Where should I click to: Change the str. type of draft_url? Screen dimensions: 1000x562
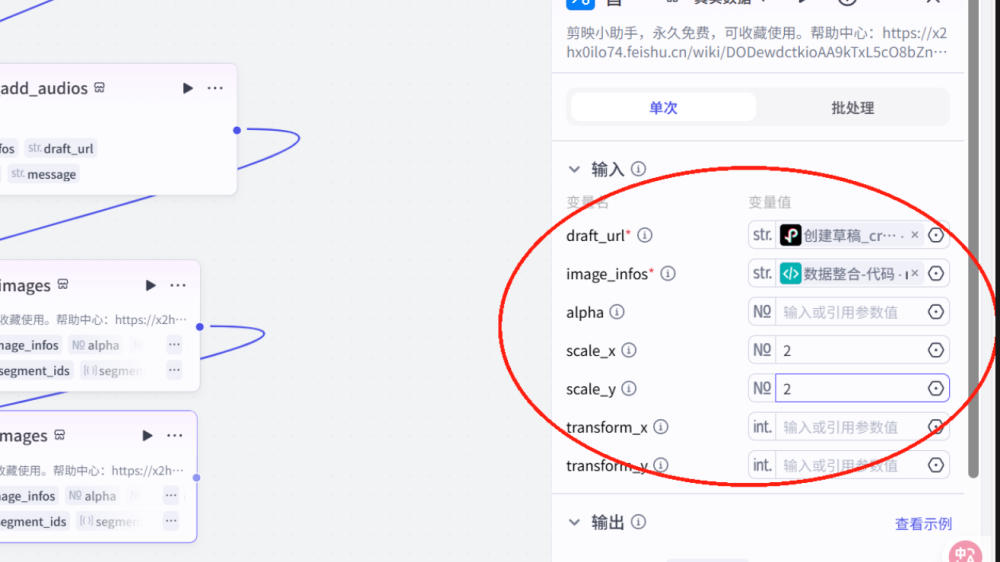coord(762,235)
